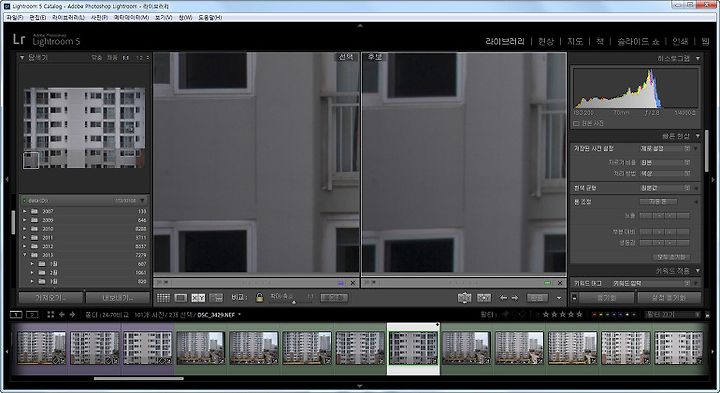Select the previous photo arrow in toolbar
Screen dimensions: 720x393
coord(503,298)
